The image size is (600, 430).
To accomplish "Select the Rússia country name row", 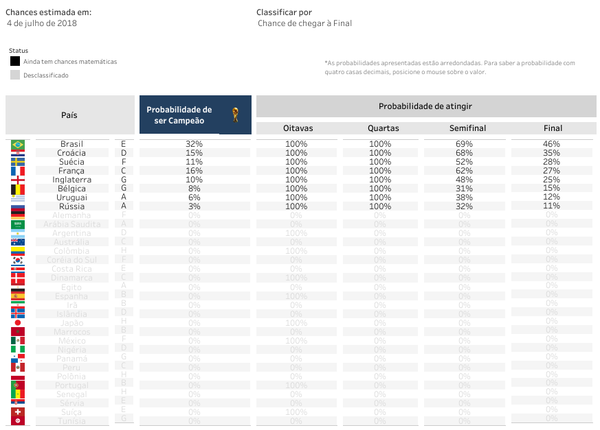I will (72, 206).
